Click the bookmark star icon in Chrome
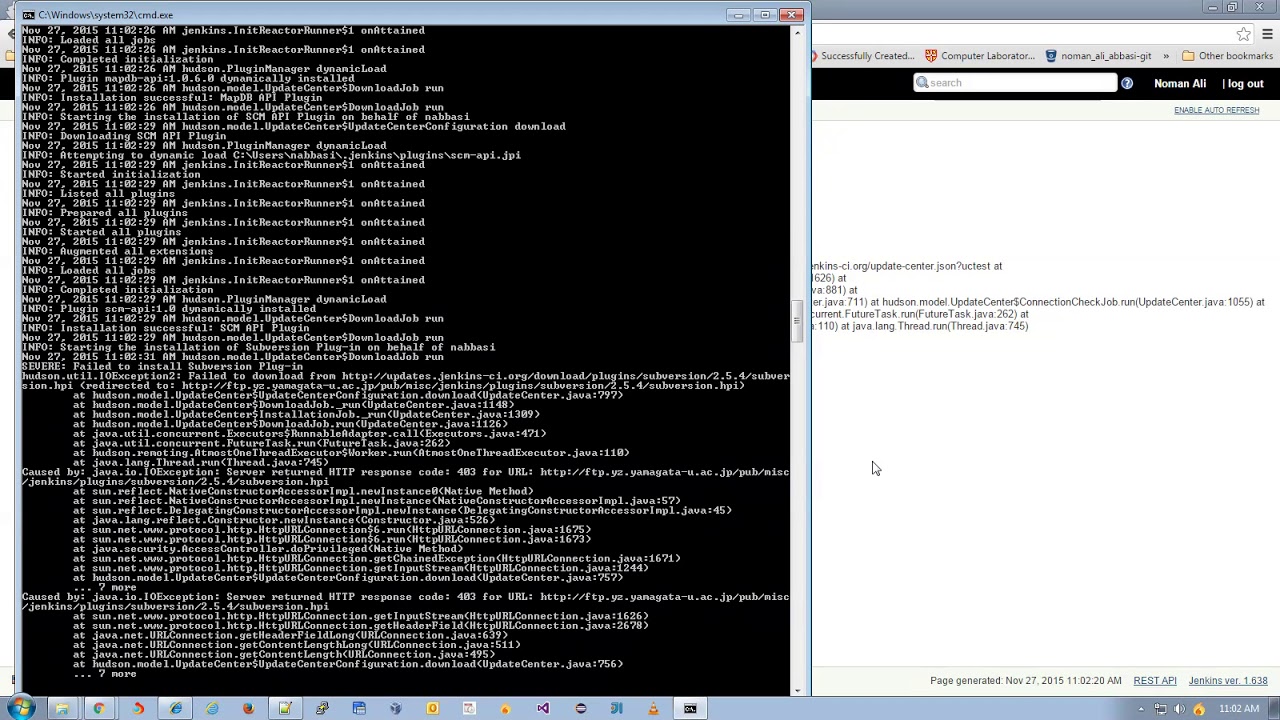 (x=1244, y=34)
